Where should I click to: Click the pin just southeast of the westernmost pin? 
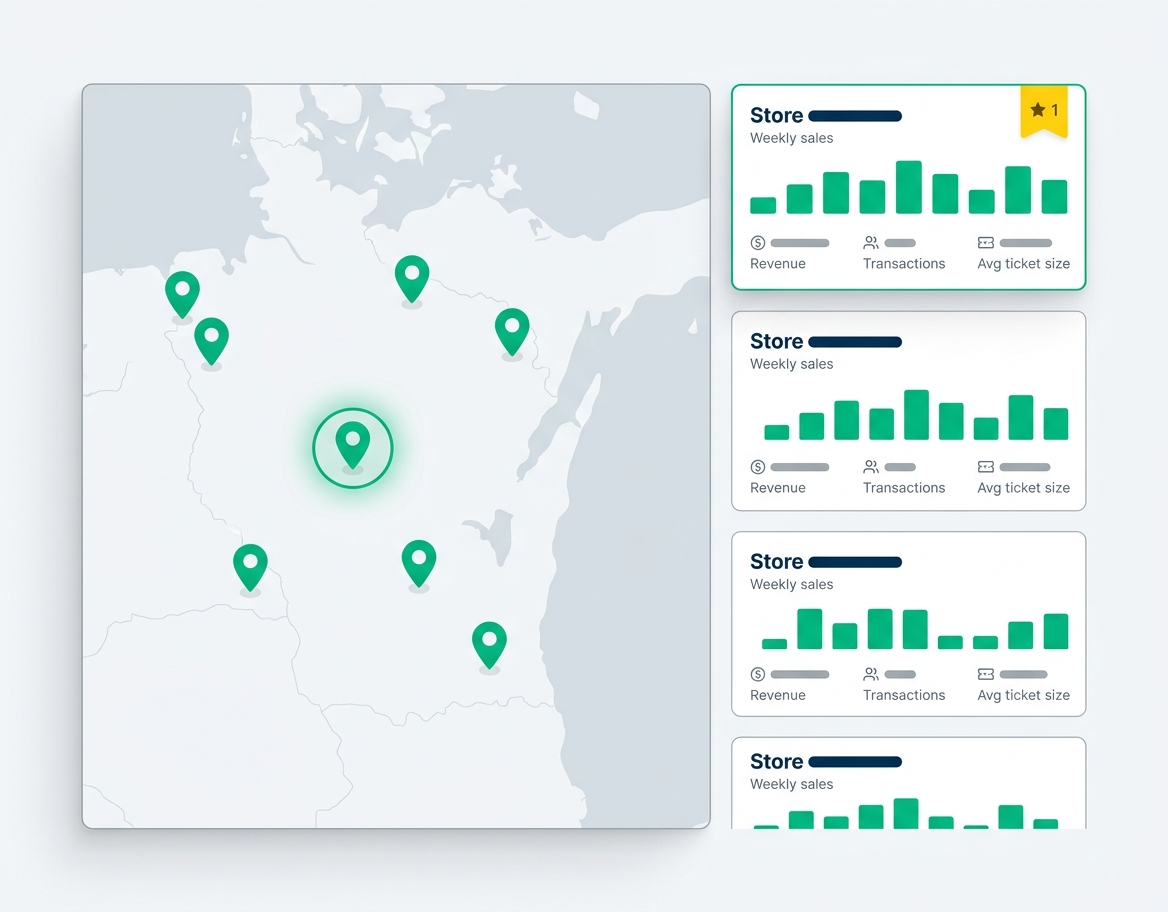212,341
